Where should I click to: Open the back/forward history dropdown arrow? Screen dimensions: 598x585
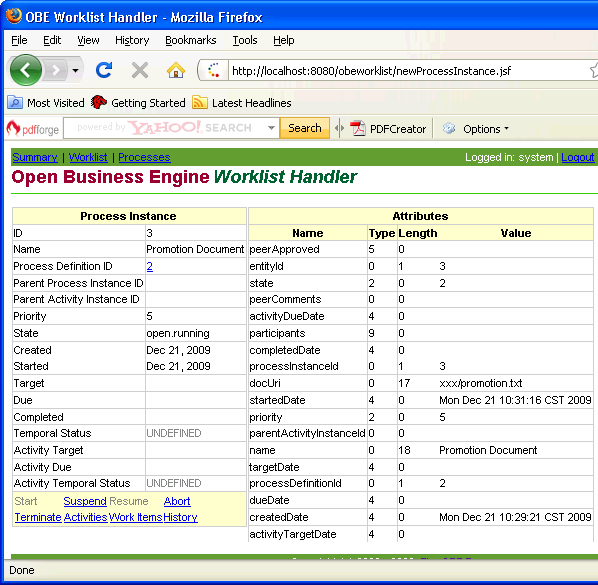click(x=76, y=71)
